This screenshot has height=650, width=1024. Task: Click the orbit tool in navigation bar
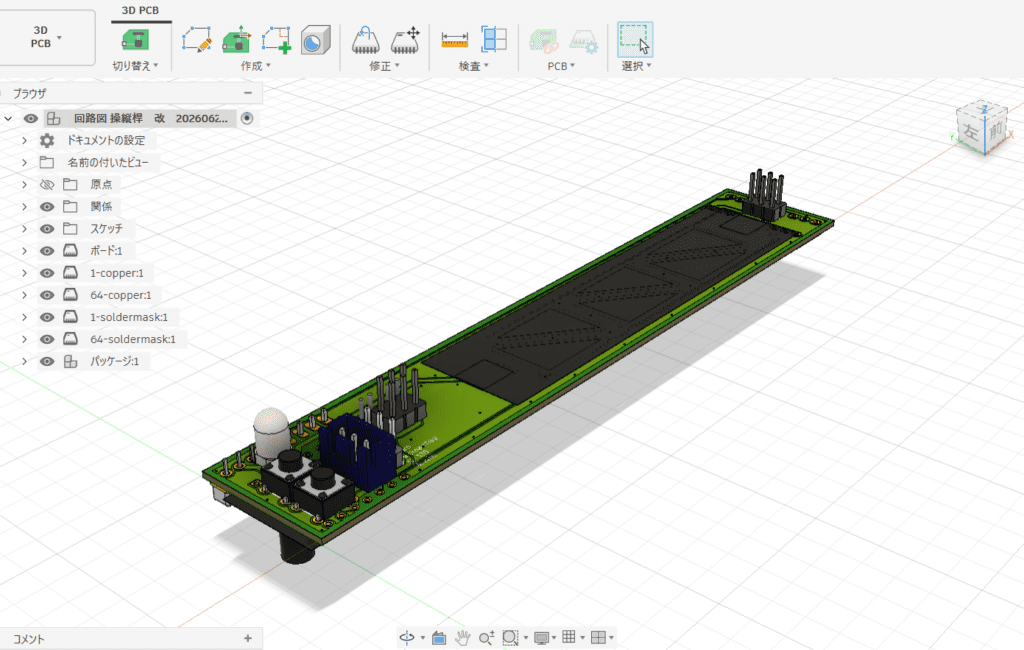[407, 637]
